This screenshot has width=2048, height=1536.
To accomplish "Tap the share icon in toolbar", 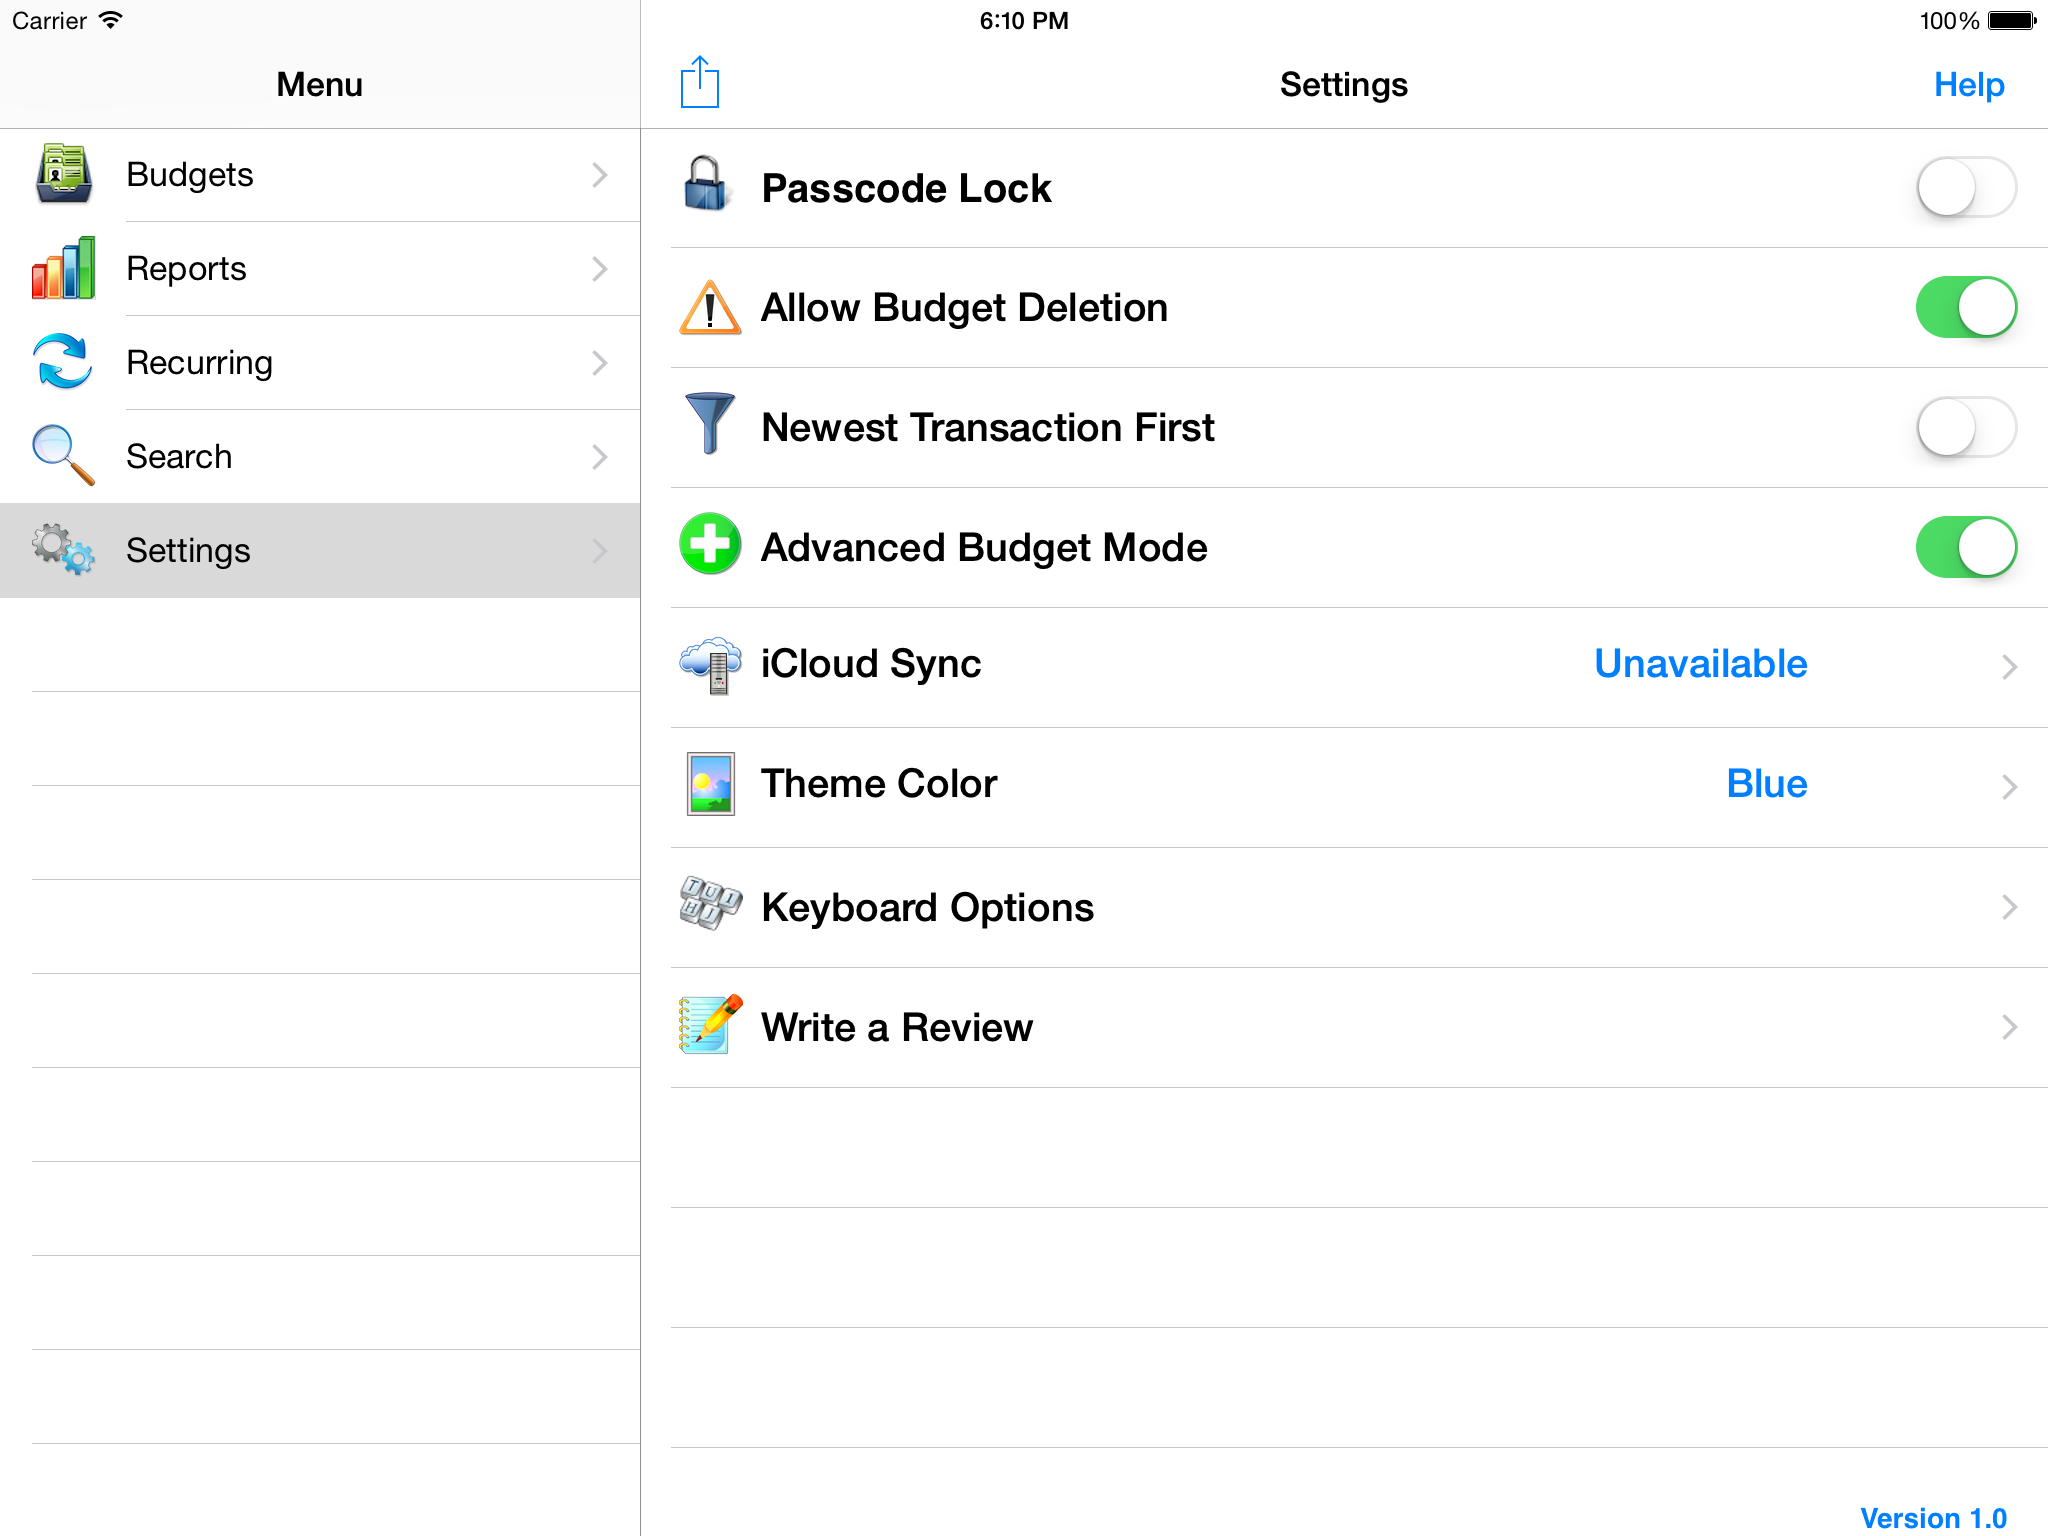I will pos(700,83).
